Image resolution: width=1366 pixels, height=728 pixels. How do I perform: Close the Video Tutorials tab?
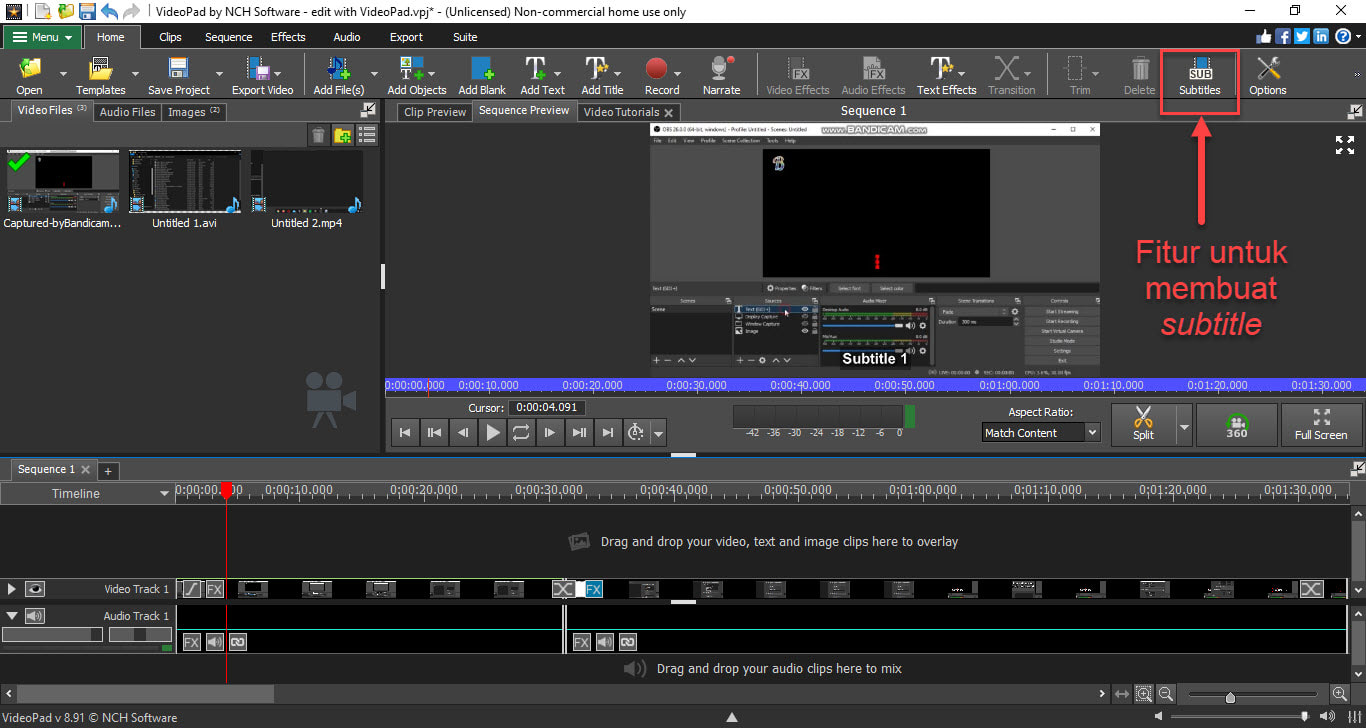pos(669,113)
